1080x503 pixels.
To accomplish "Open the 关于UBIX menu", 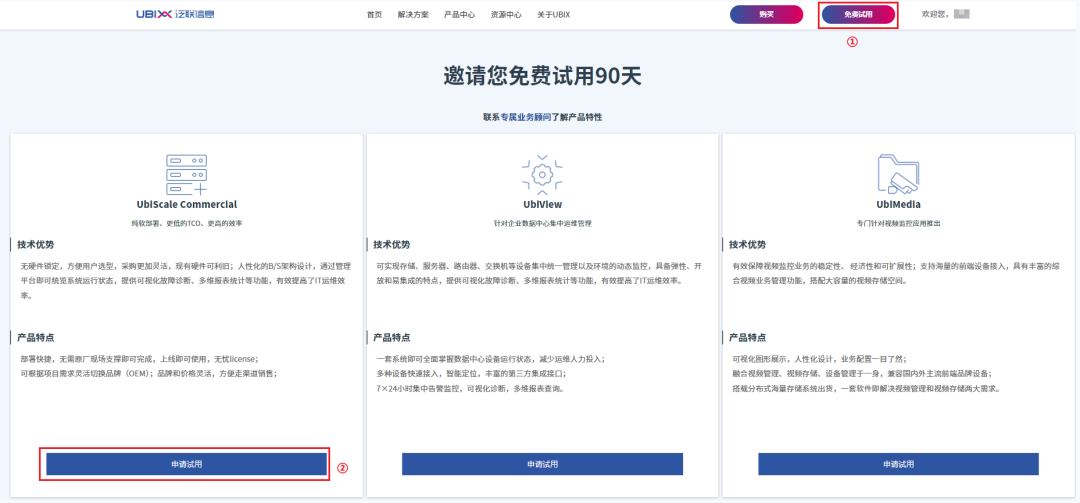I will point(554,14).
